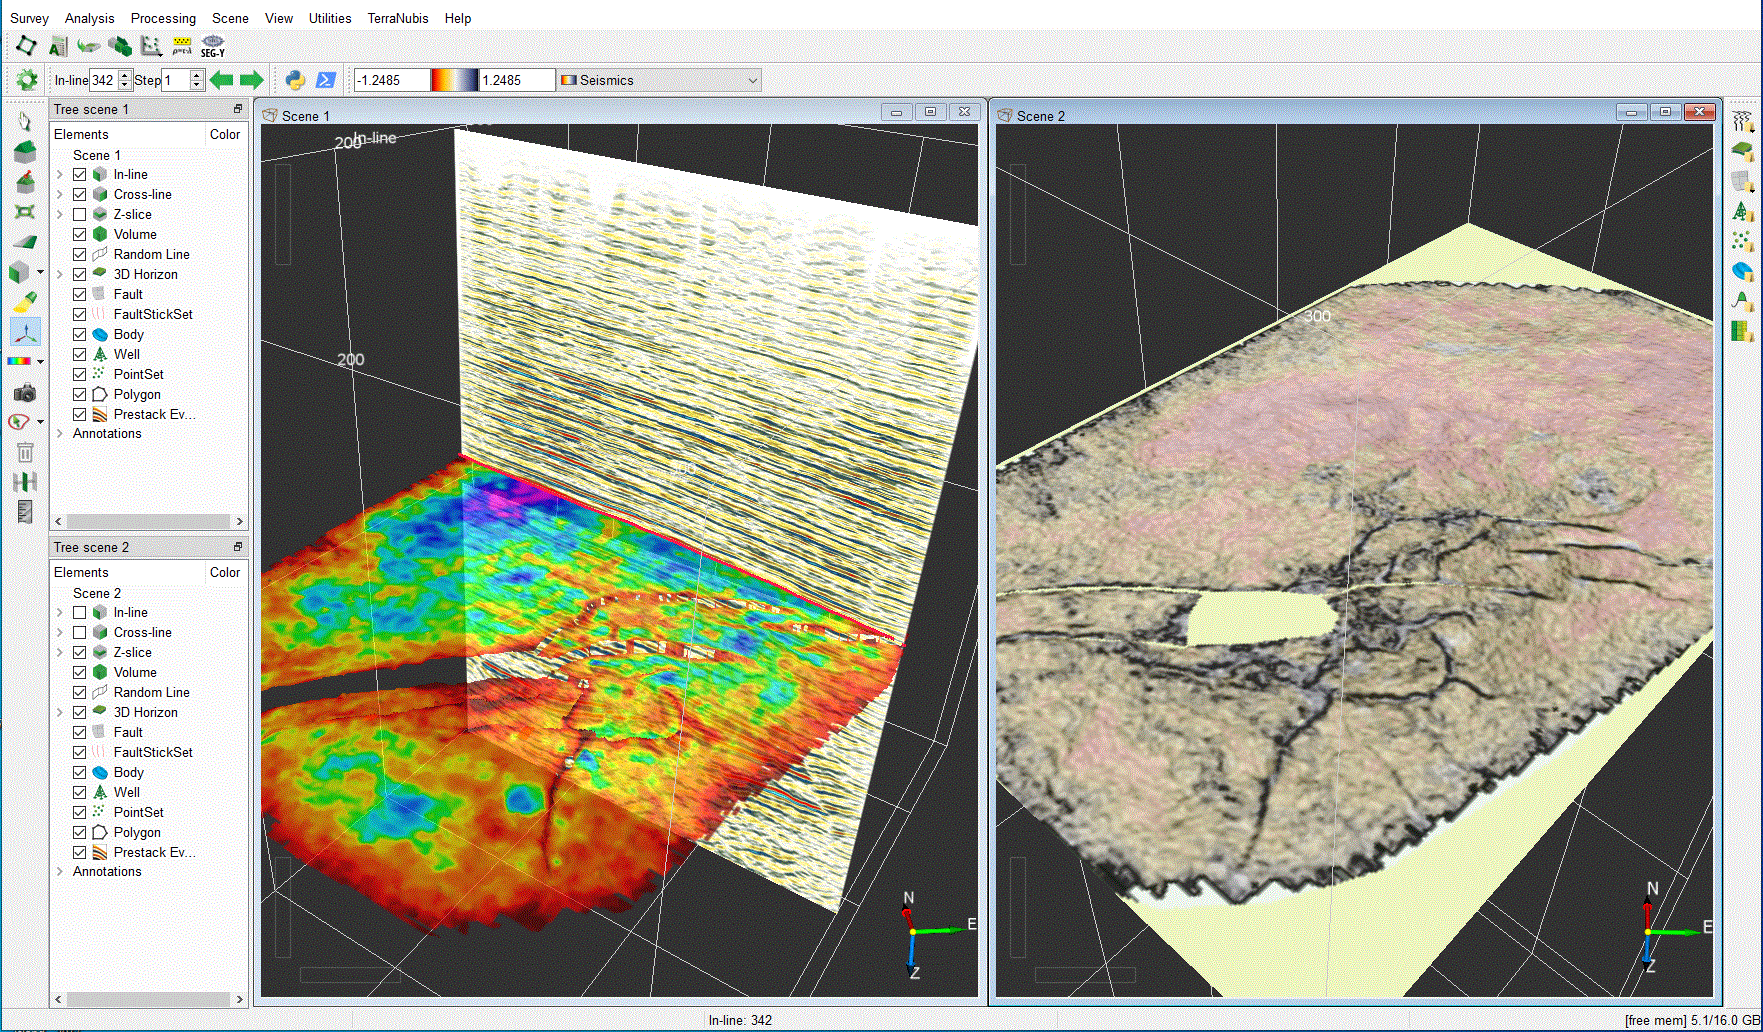Click the camera snapshot icon
The image size is (1763, 1032).
pyautogui.click(x=25, y=393)
